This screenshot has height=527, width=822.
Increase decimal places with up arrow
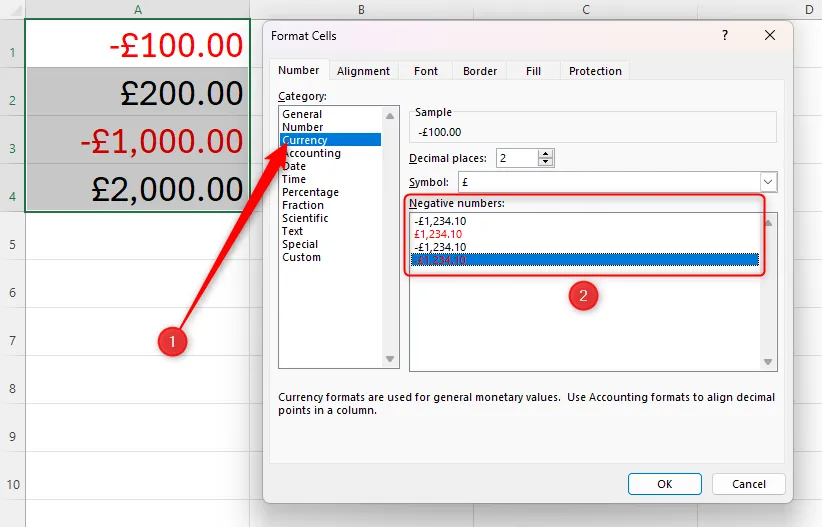click(x=545, y=154)
